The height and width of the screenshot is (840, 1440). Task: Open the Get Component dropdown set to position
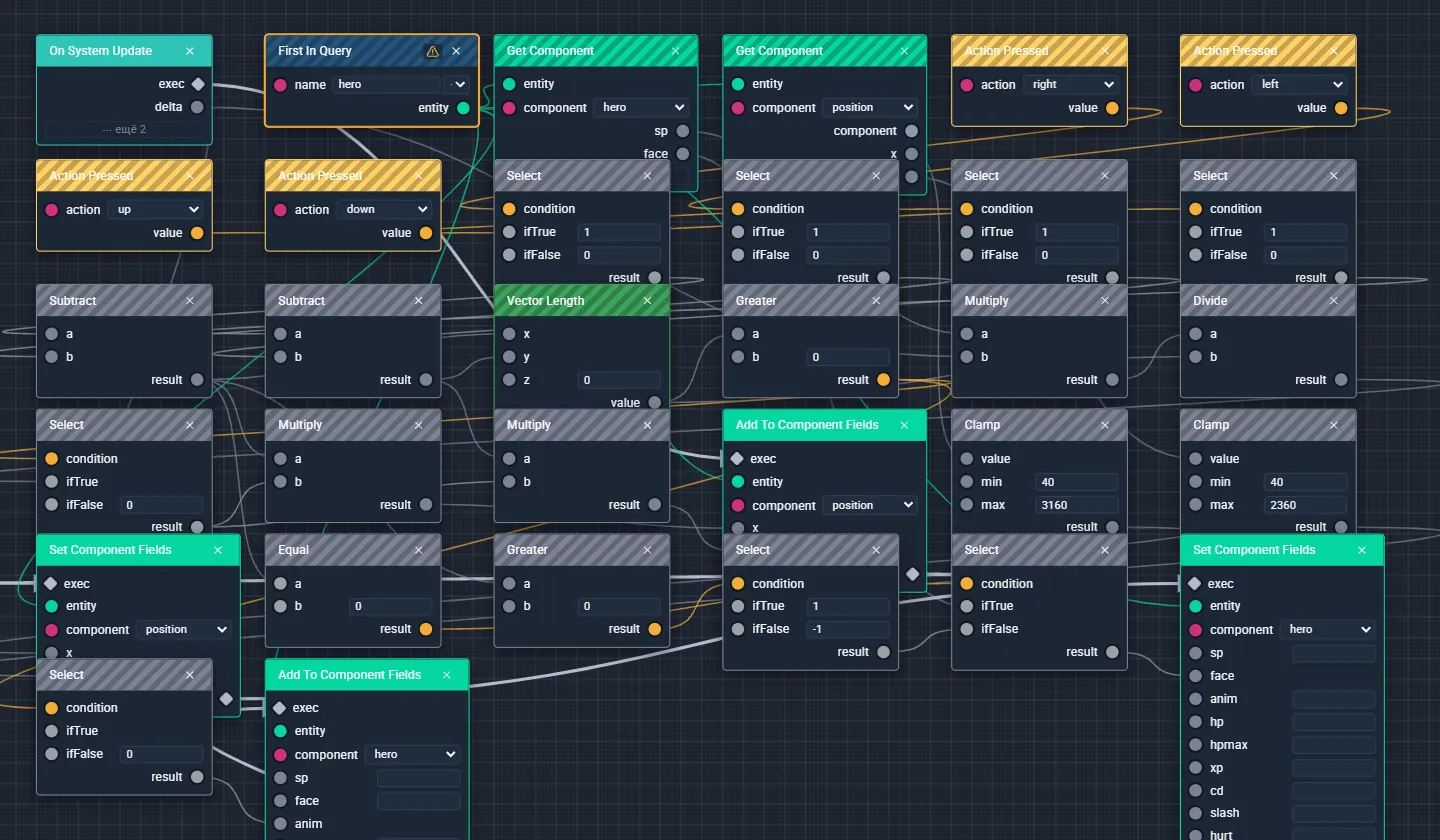point(870,107)
